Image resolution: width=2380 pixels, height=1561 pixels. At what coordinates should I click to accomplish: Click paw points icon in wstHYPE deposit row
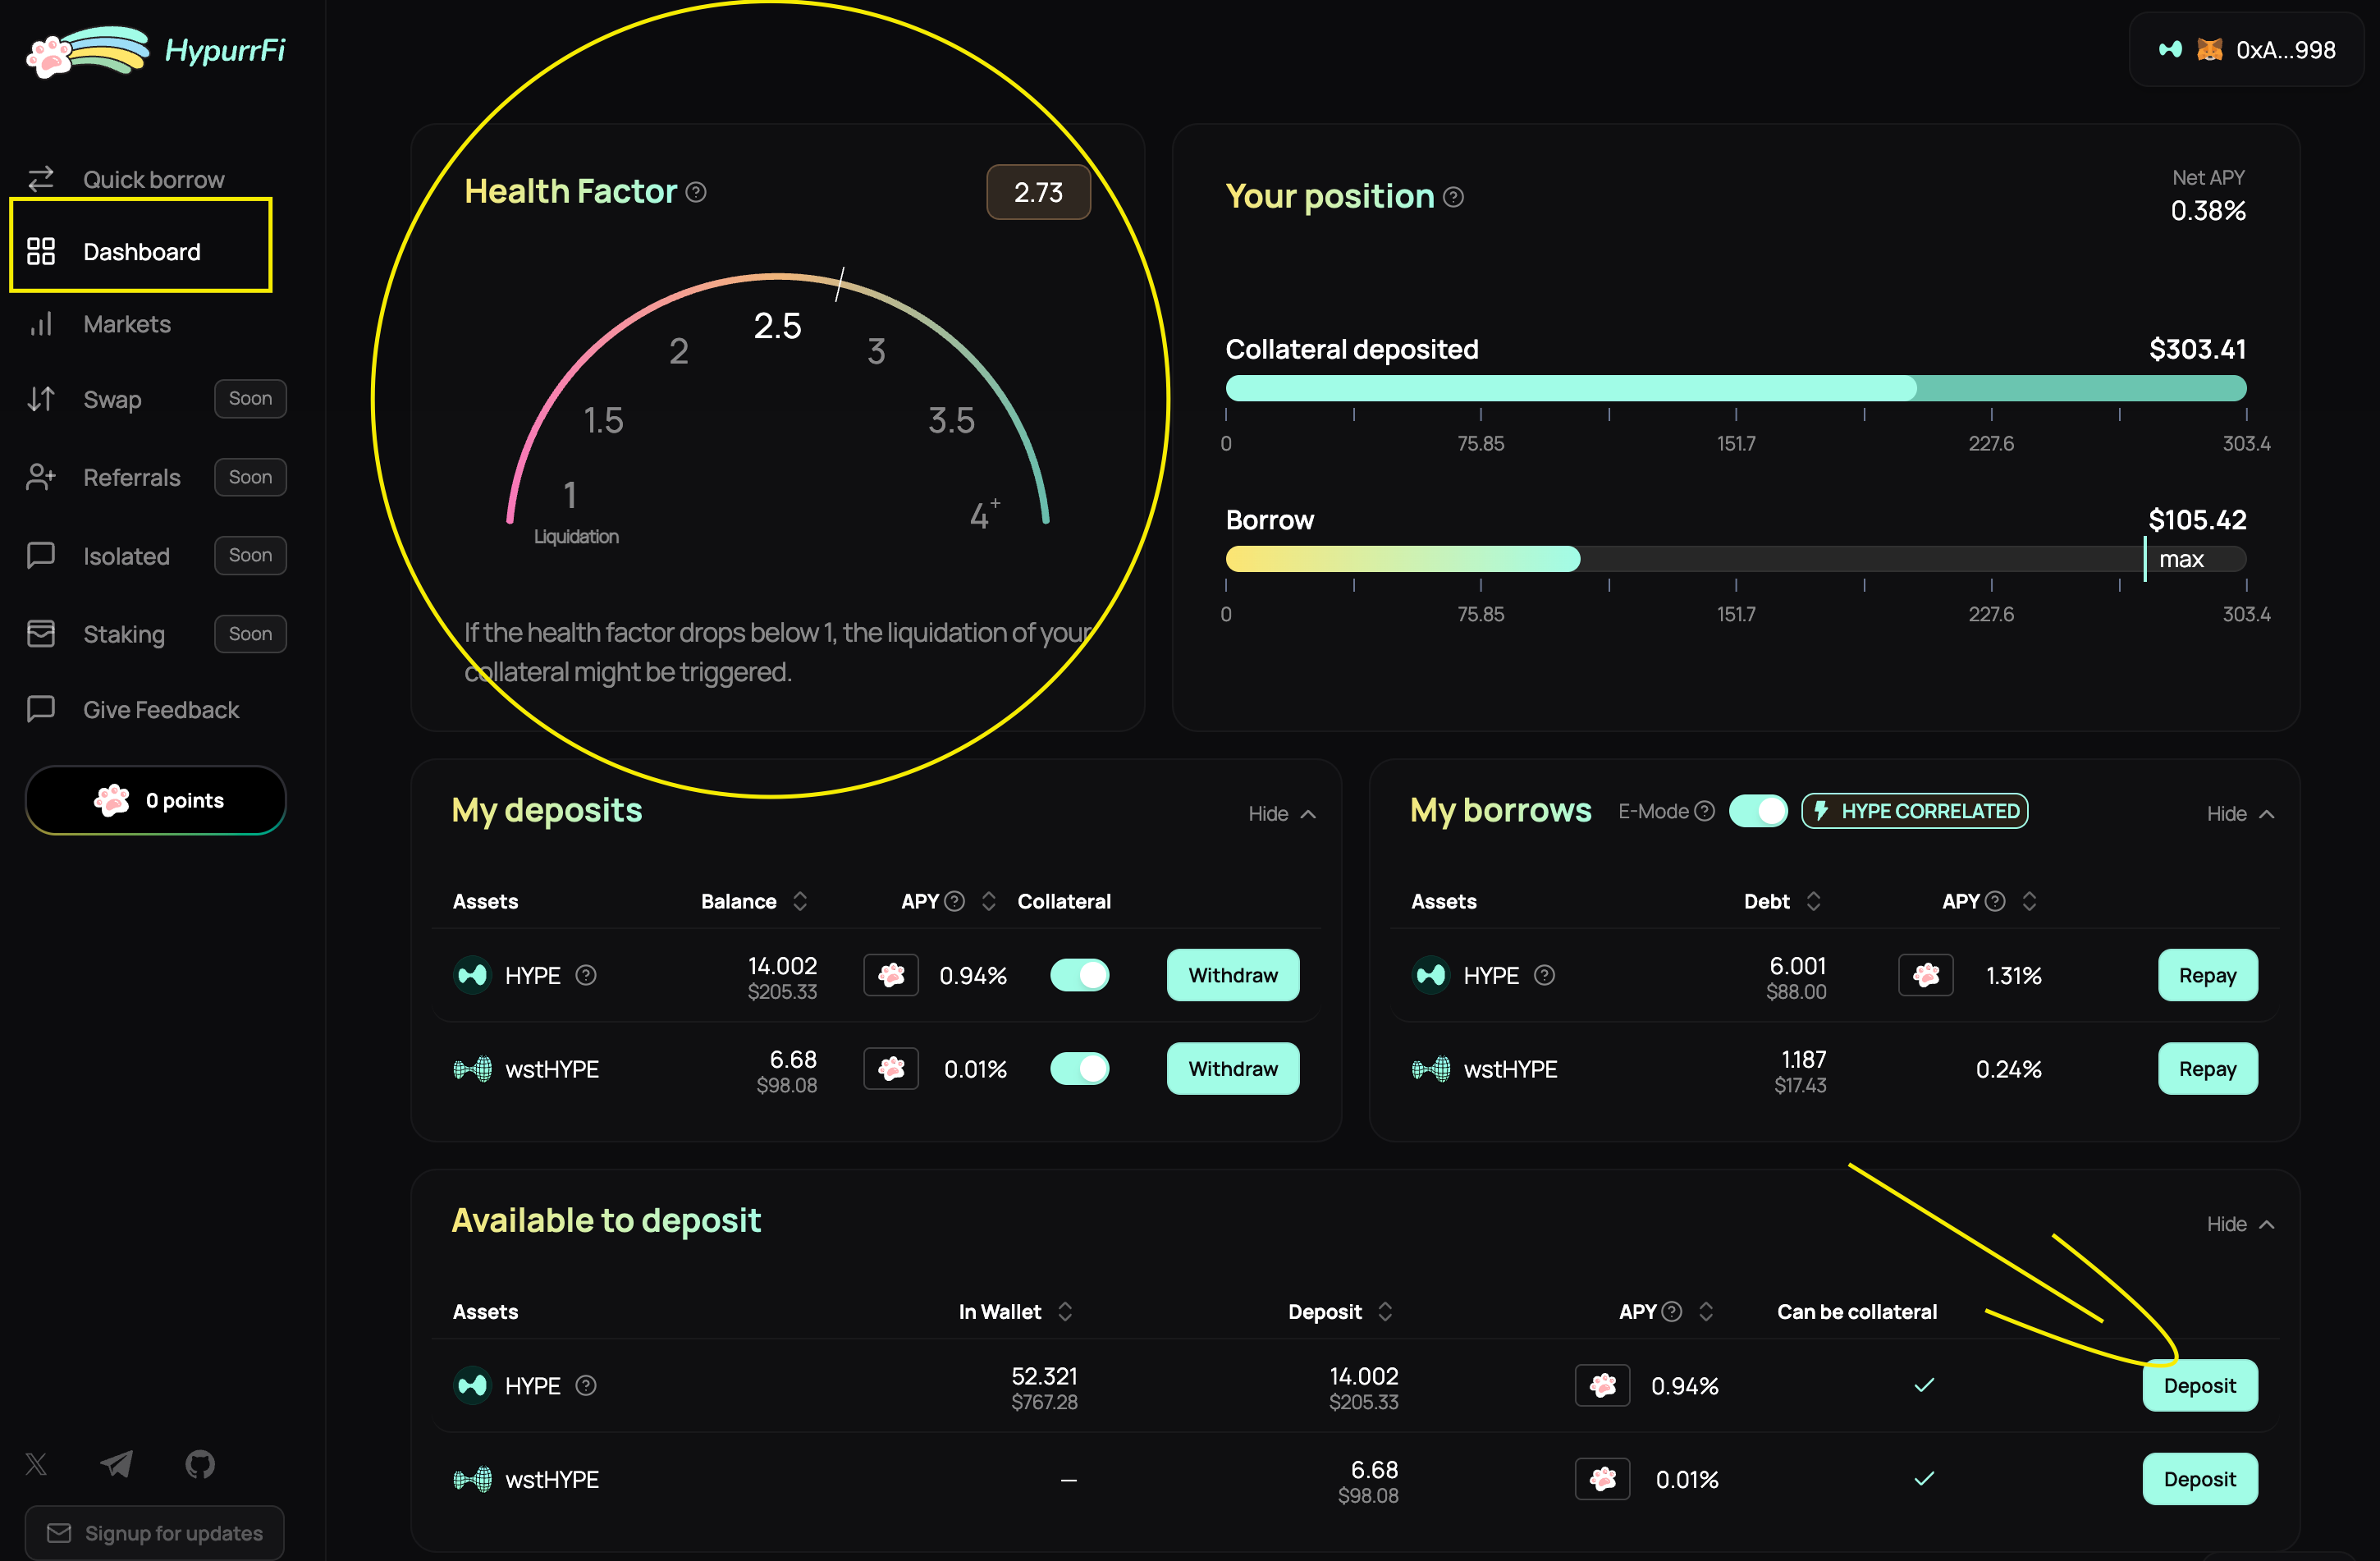[x=891, y=1069]
